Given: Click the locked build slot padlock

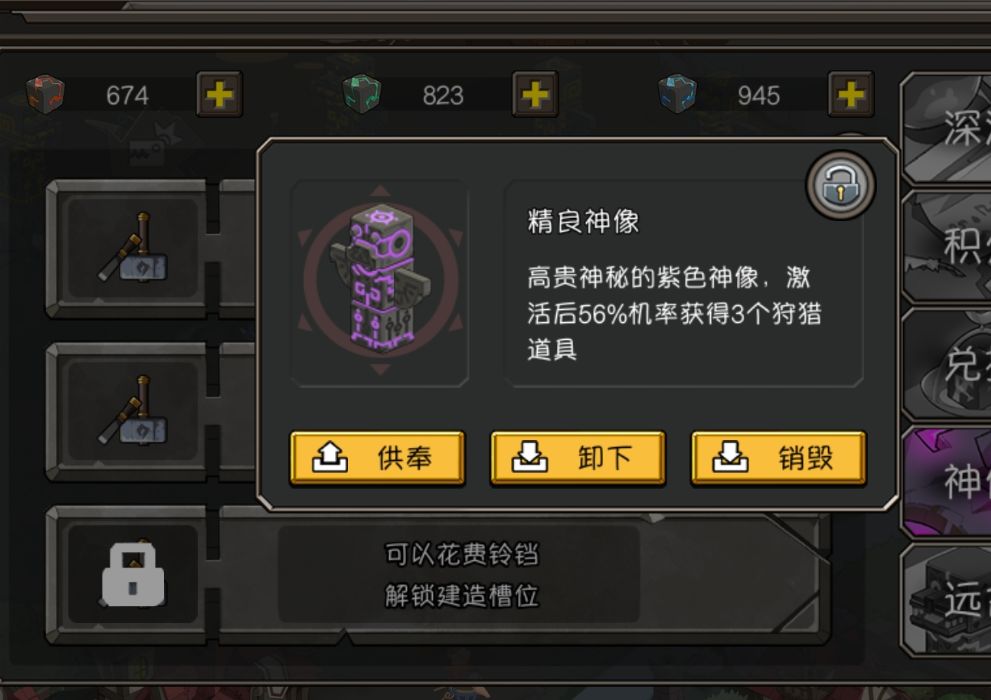Looking at the screenshot, I should point(133,574).
